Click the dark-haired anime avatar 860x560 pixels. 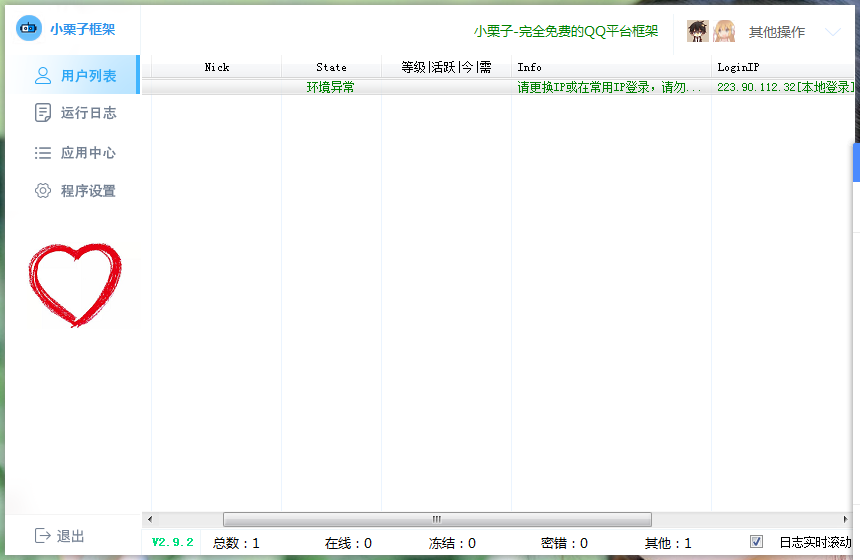click(x=698, y=31)
